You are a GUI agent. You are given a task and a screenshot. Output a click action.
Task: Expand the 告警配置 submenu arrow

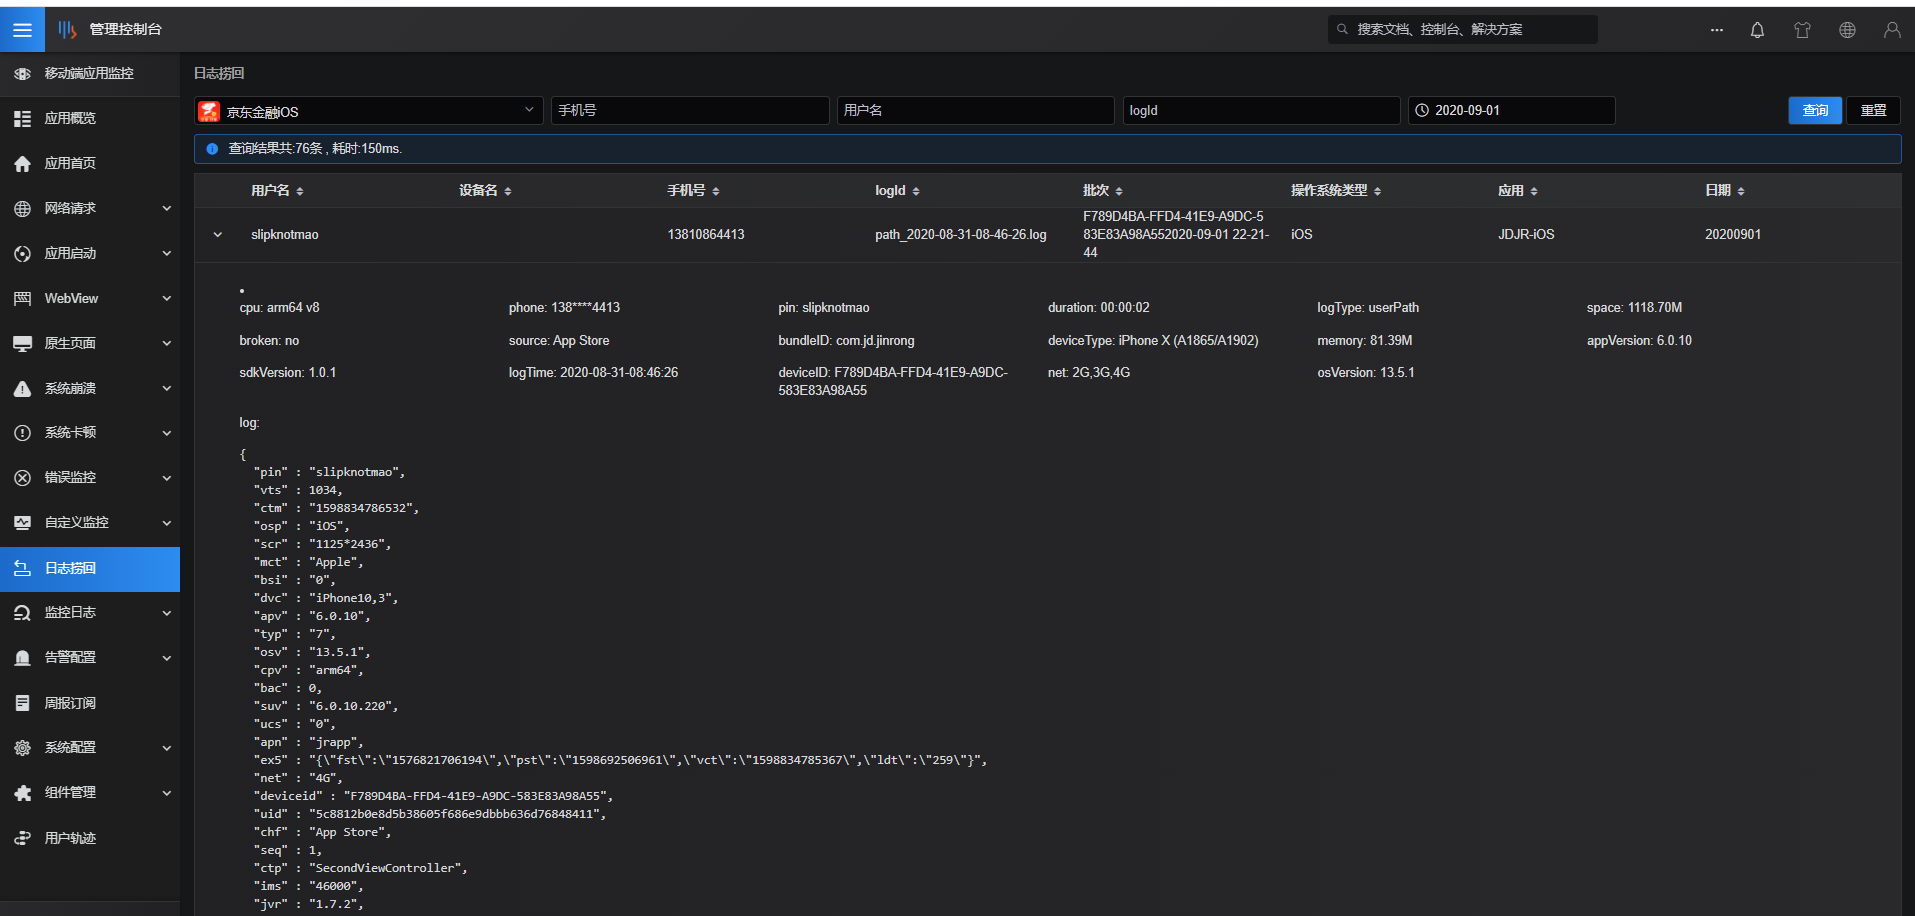point(167,658)
